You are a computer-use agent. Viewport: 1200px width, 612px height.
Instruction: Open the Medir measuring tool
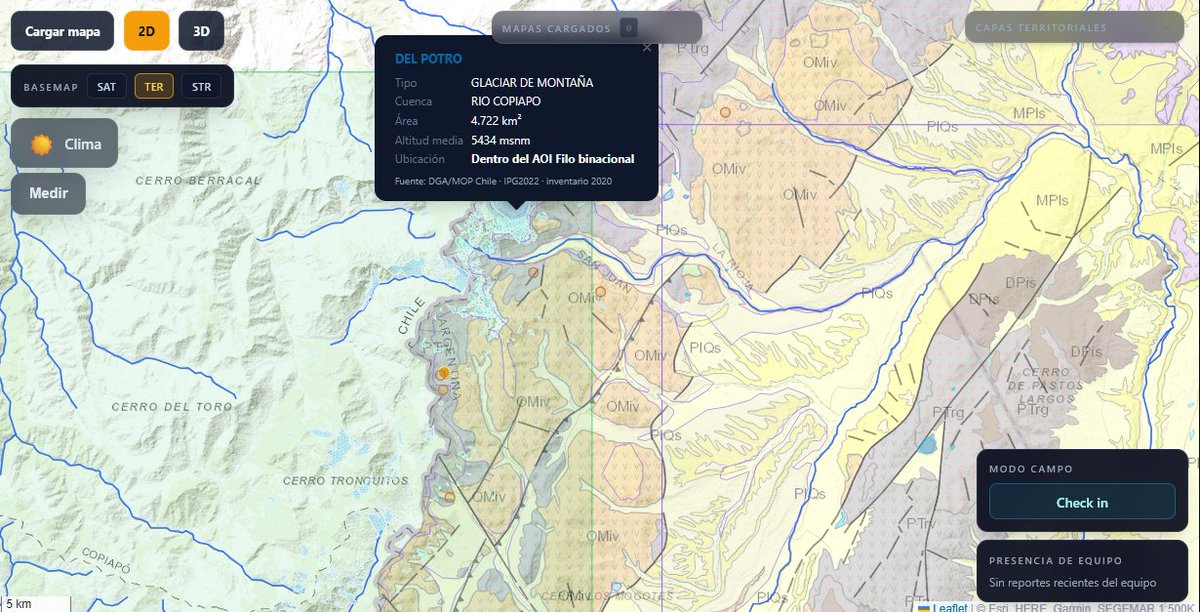coord(49,193)
